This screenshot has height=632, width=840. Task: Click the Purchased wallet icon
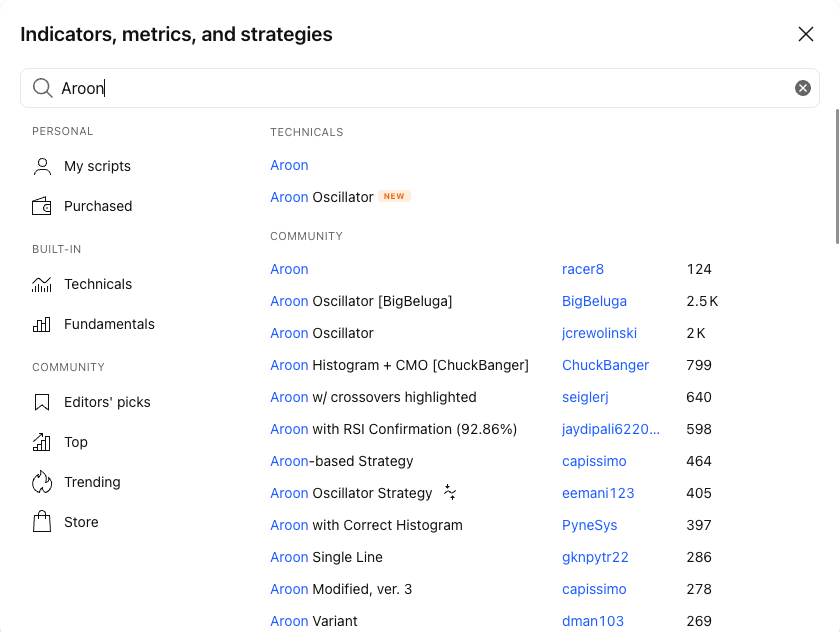click(x=42, y=206)
